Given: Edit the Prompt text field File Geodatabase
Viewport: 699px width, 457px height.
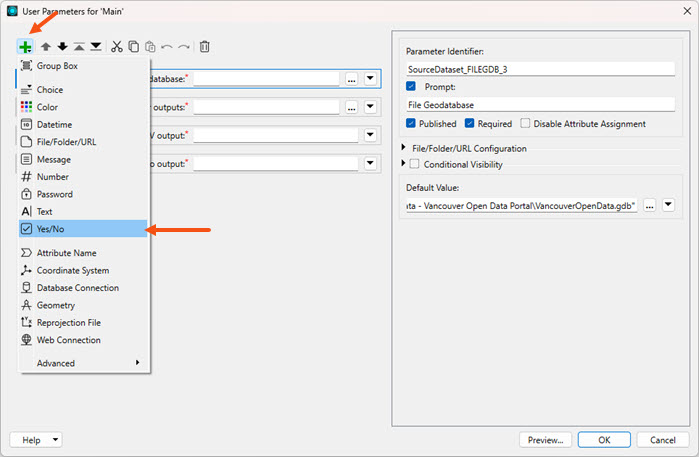Looking at the screenshot, I should pos(540,105).
